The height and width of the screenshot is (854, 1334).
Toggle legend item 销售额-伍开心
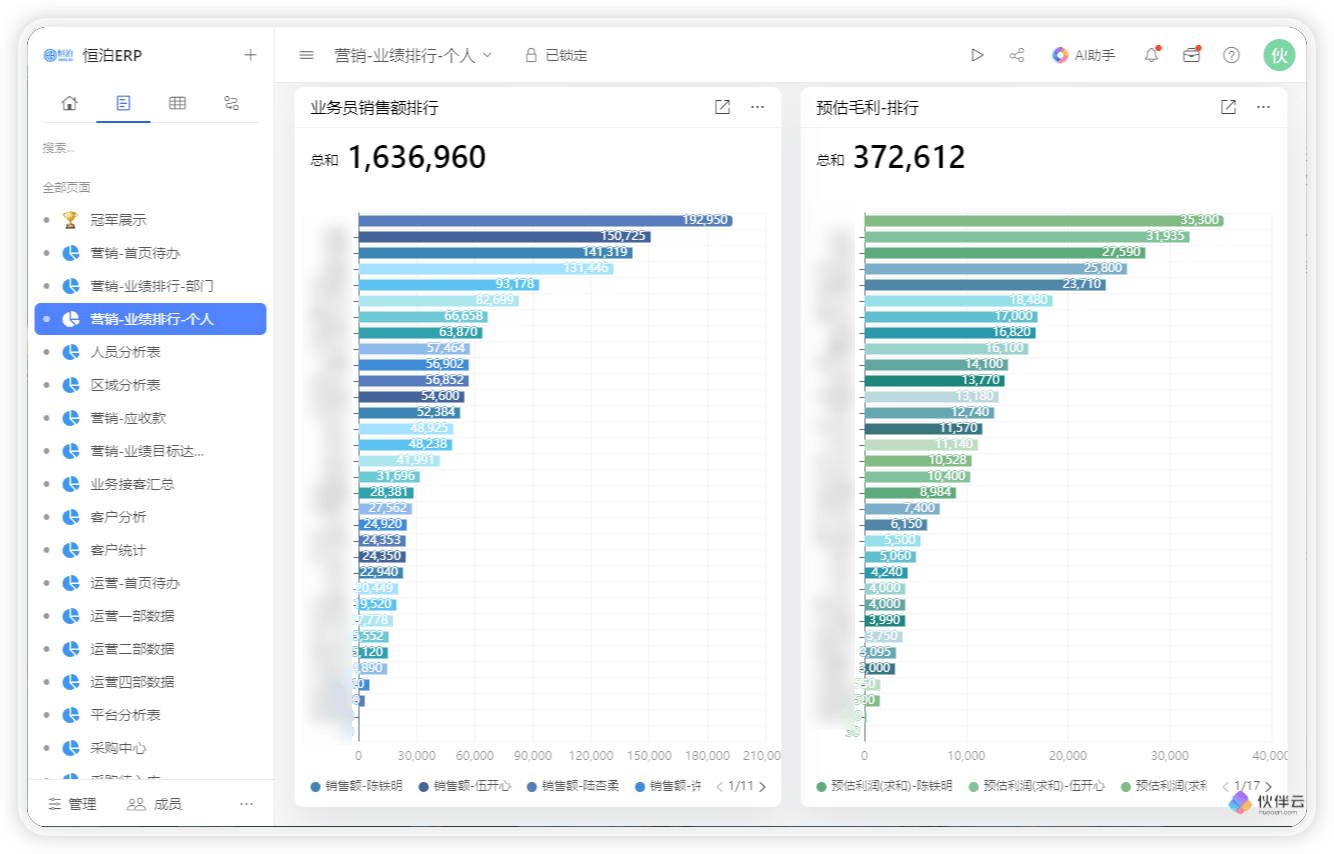465,786
